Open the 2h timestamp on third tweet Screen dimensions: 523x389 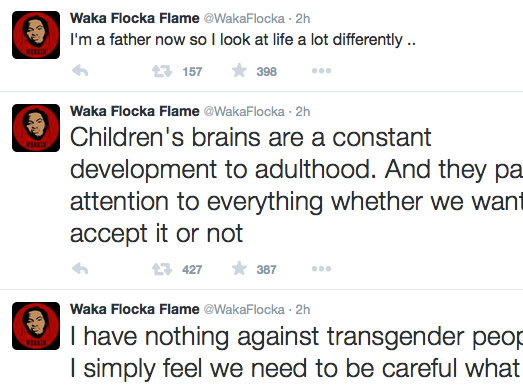(x=303, y=310)
